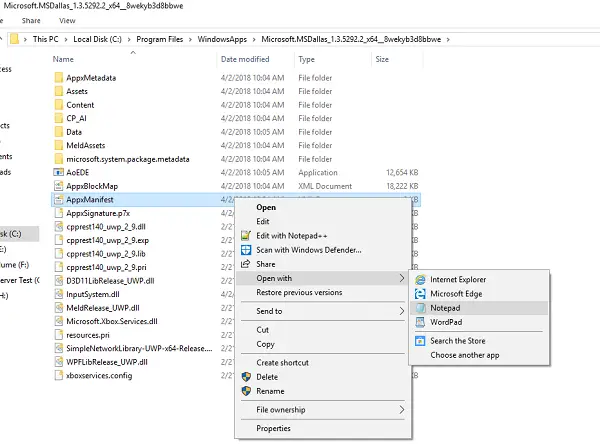Click the cpprest140_uwp_2_9.dll file icon
Viewport: 600px width, 444px height.
[59, 227]
